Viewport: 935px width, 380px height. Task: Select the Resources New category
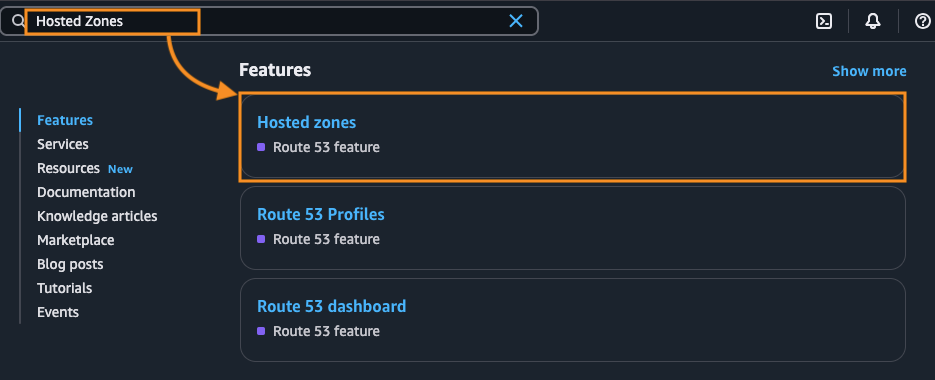(85, 168)
